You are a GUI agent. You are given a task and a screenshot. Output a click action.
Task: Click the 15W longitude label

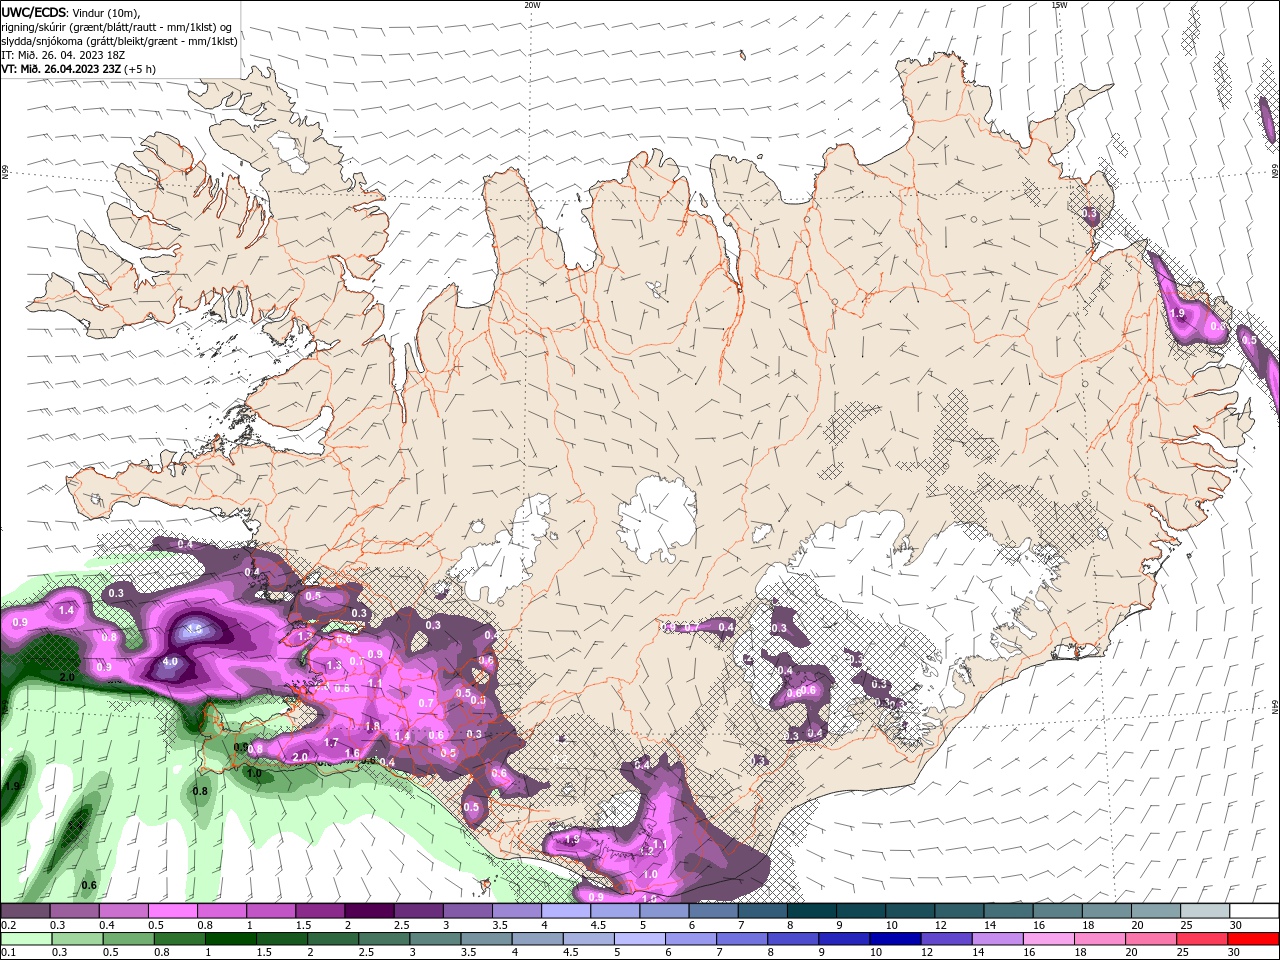(x=1059, y=5)
